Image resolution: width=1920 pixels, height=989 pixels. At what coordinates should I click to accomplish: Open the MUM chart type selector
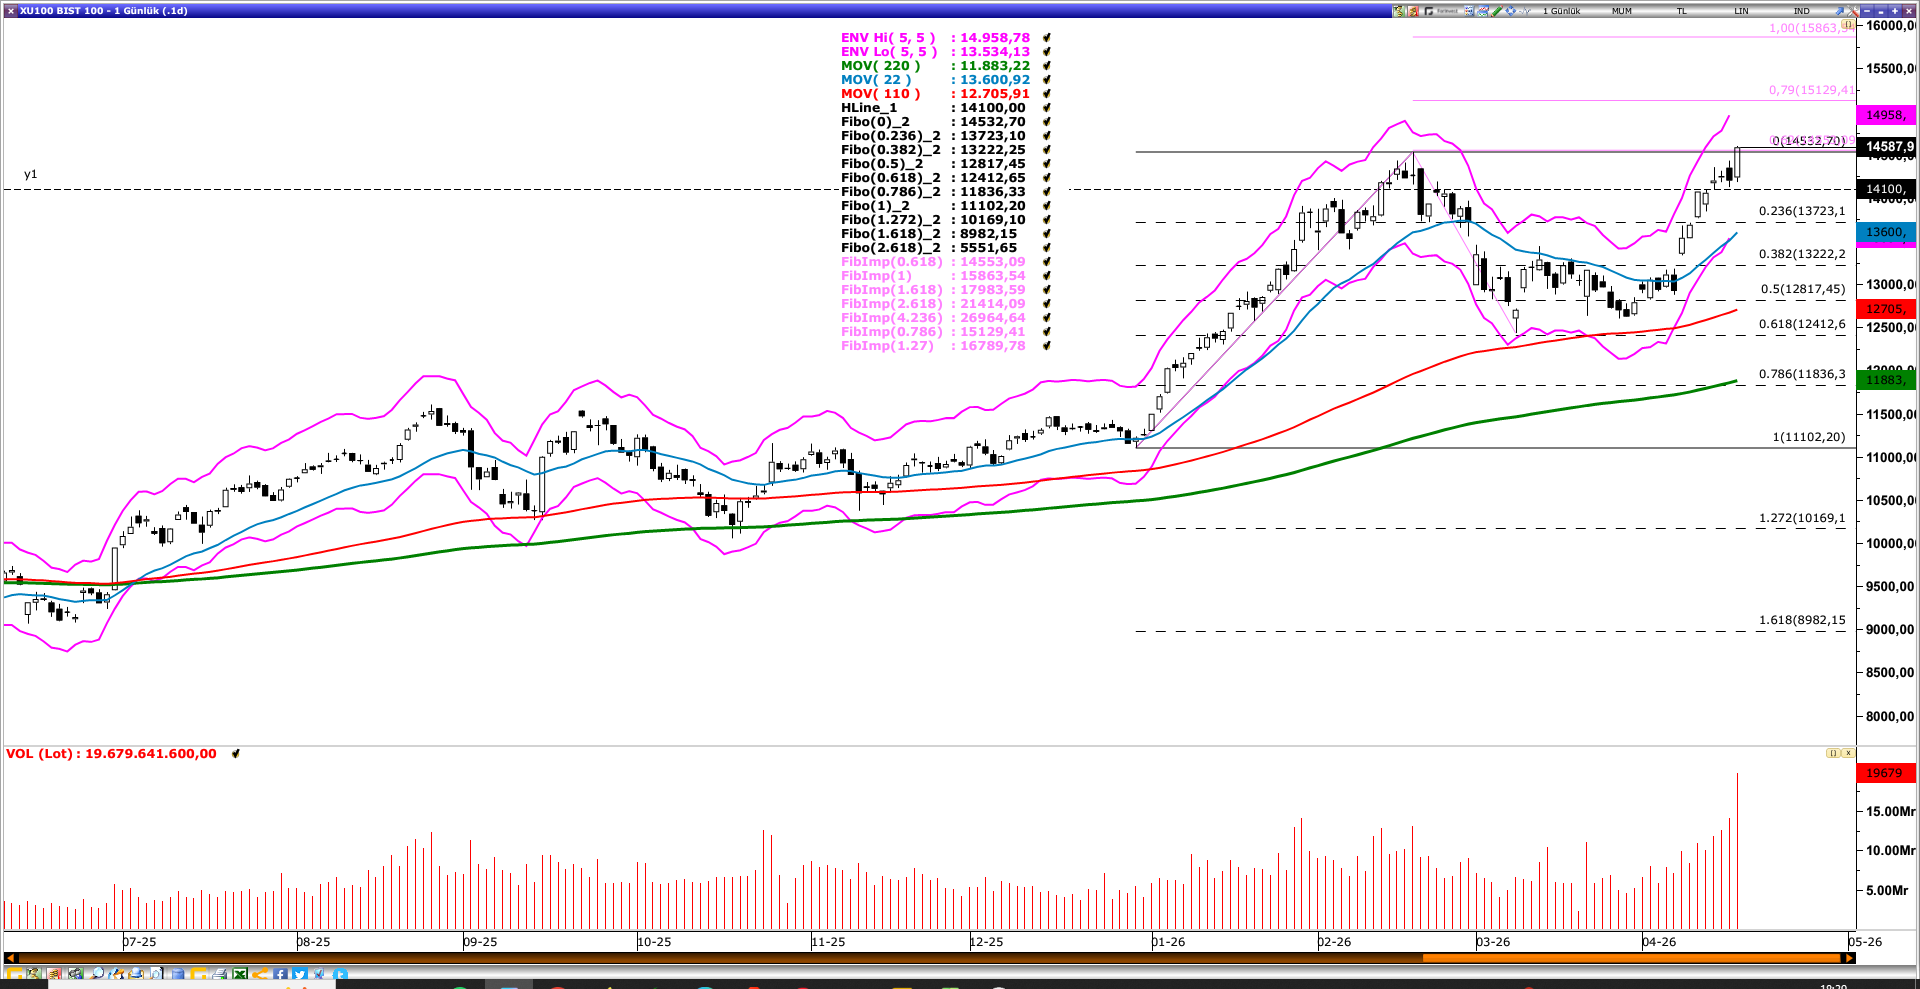click(1622, 10)
